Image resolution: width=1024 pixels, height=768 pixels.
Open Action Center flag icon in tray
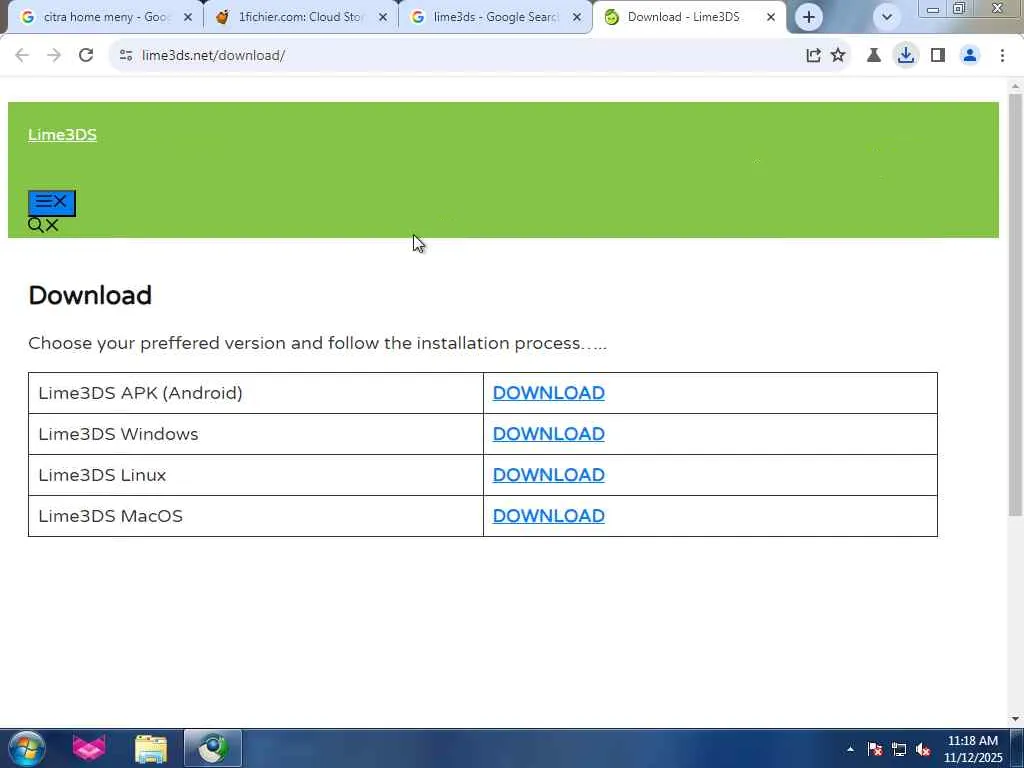[x=875, y=750]
